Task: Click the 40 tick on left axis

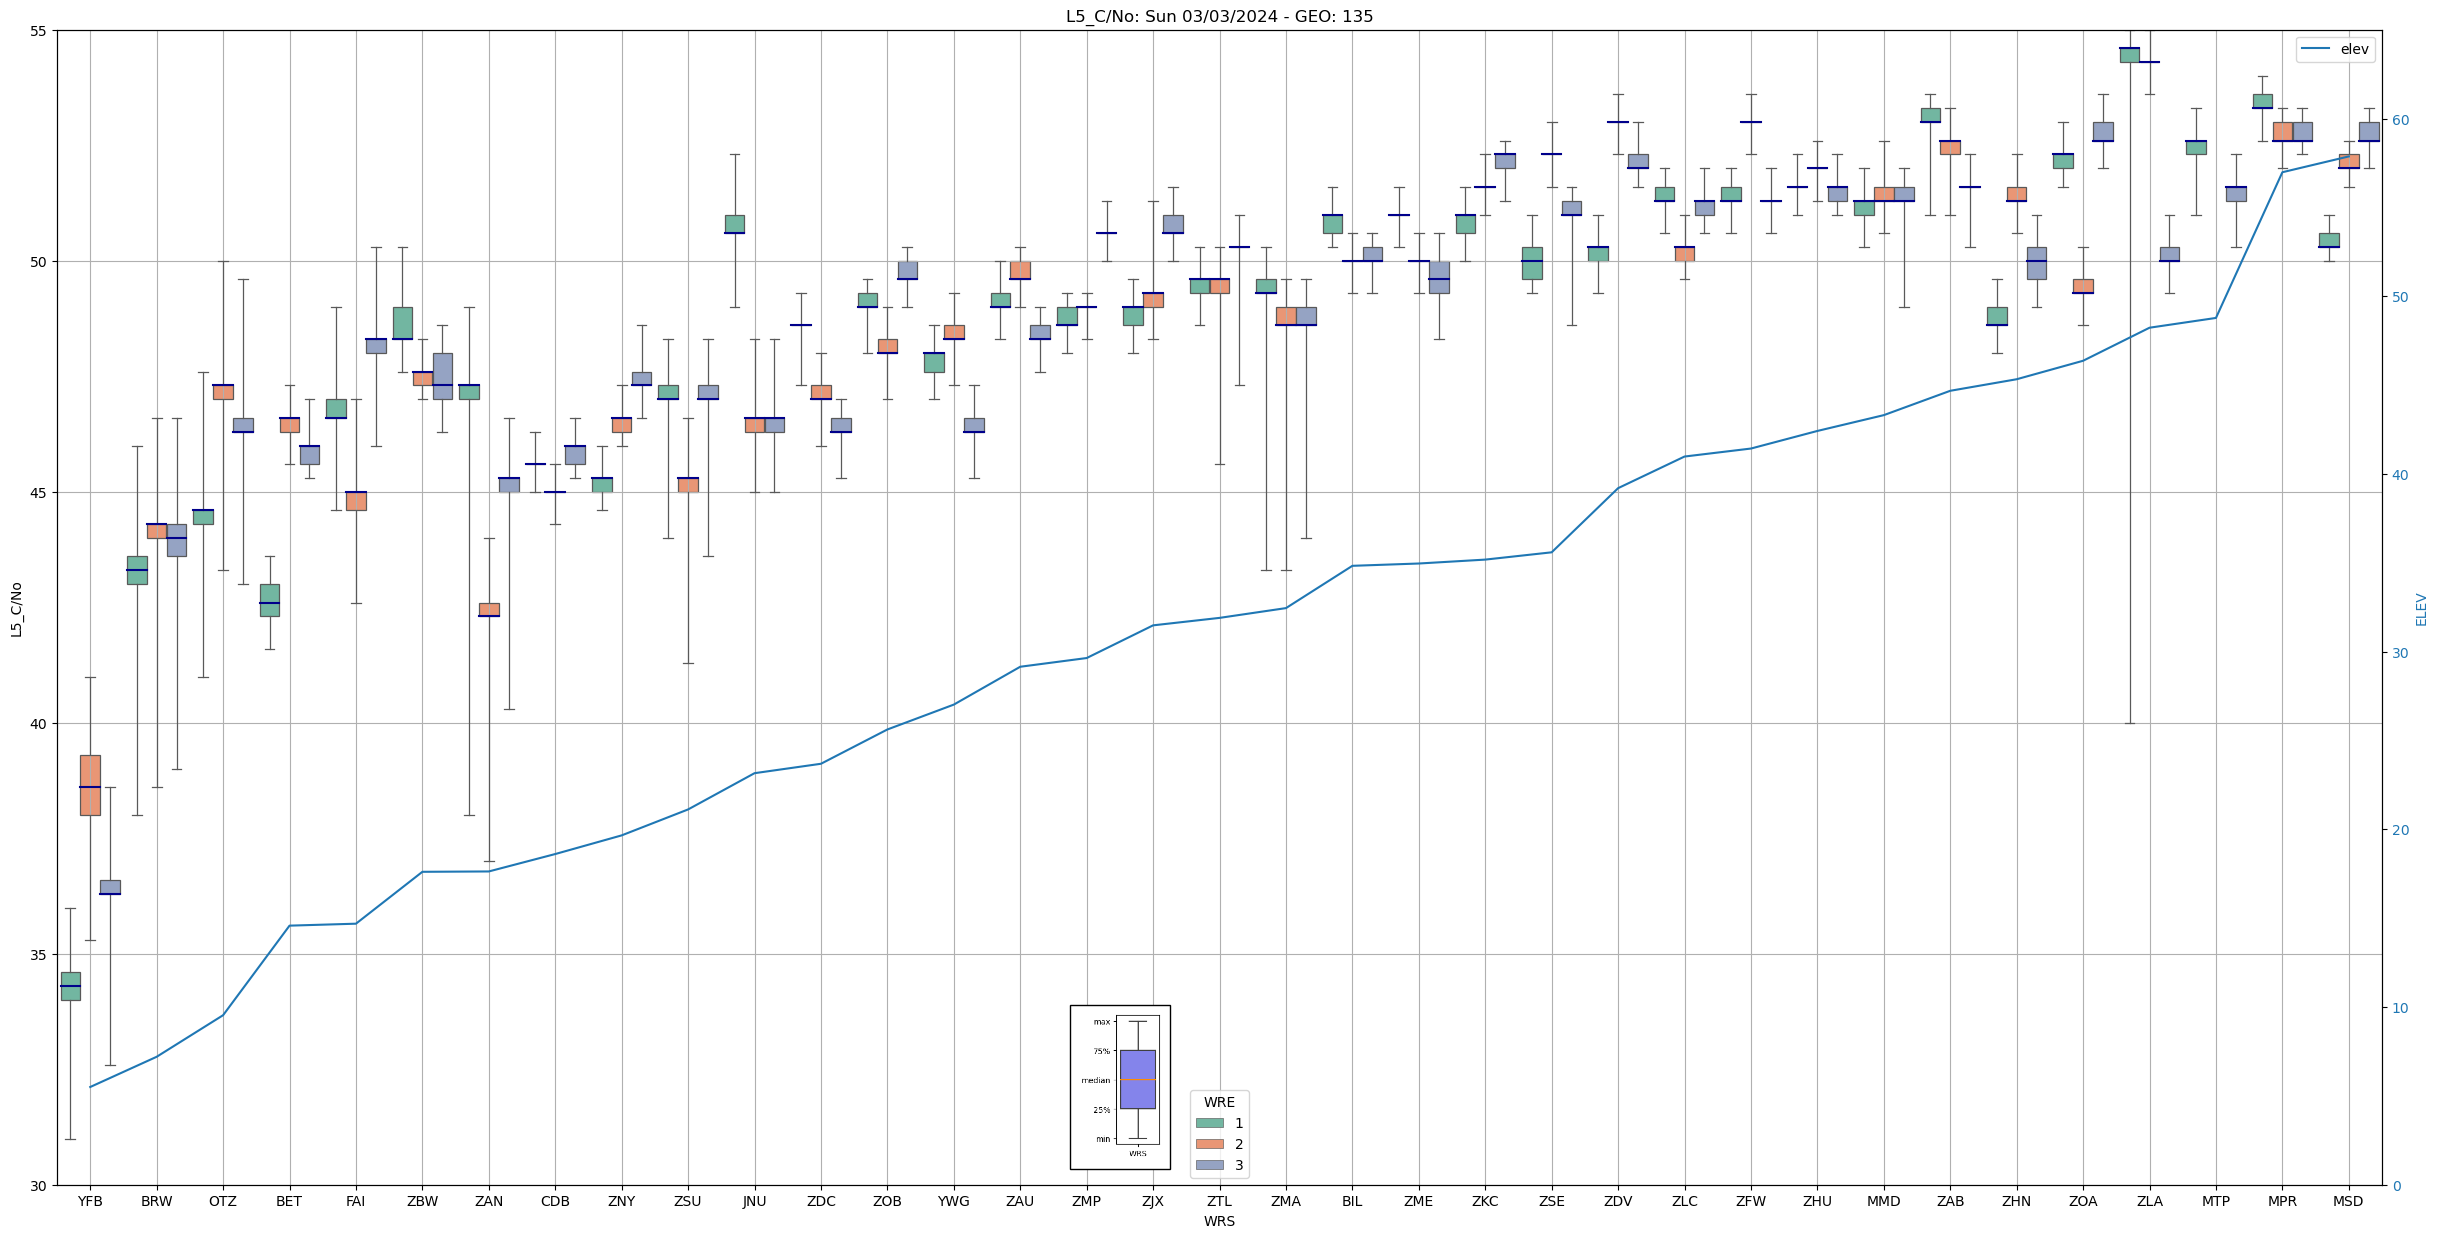Action: [40, 724]
